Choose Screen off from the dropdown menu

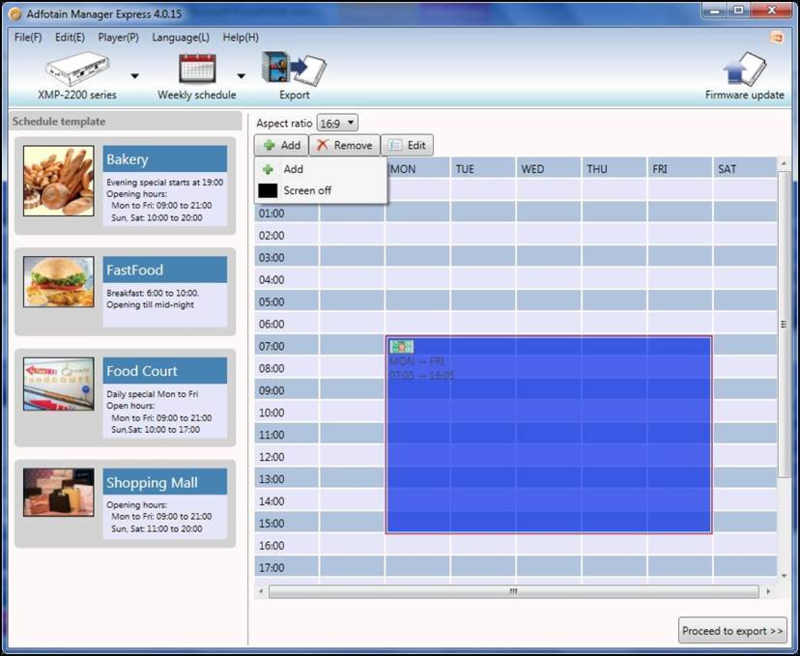[x=320, y=190]
